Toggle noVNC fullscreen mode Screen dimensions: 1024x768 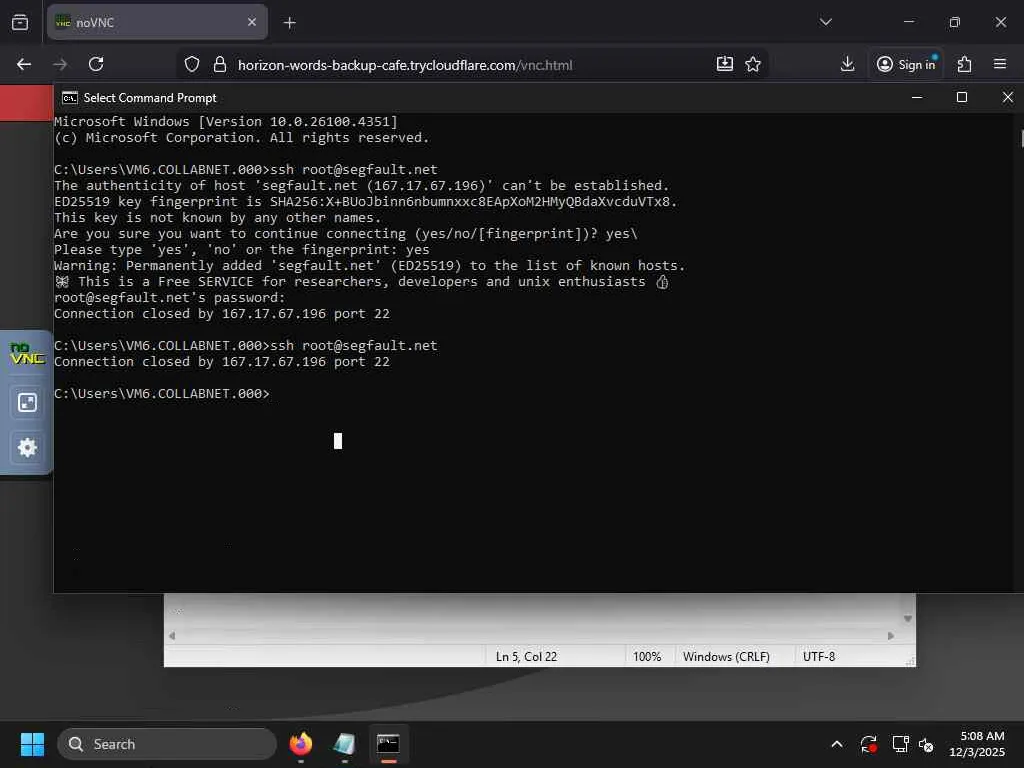click(x=27, y=402)
